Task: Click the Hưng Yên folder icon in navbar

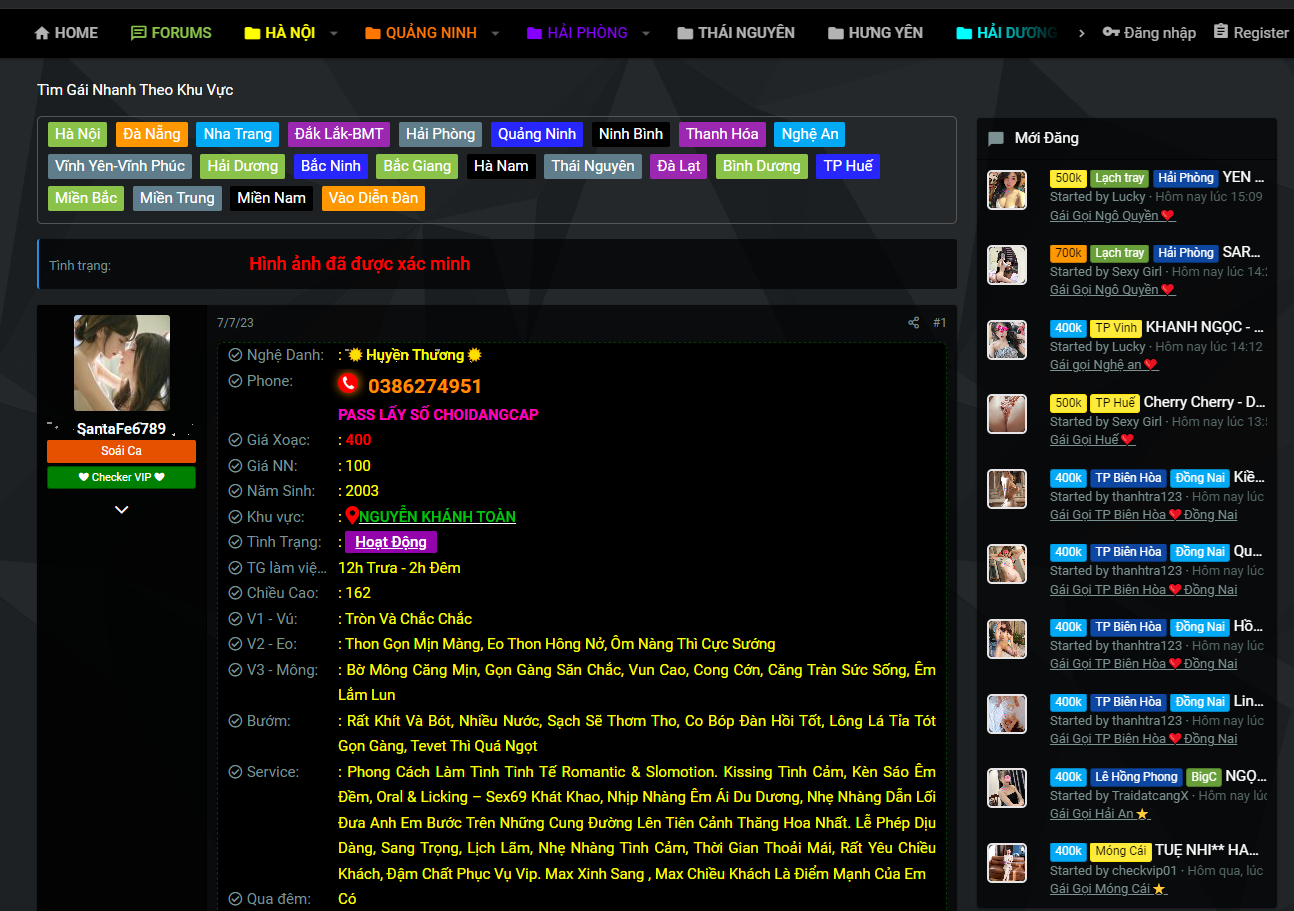Action: 836,33
